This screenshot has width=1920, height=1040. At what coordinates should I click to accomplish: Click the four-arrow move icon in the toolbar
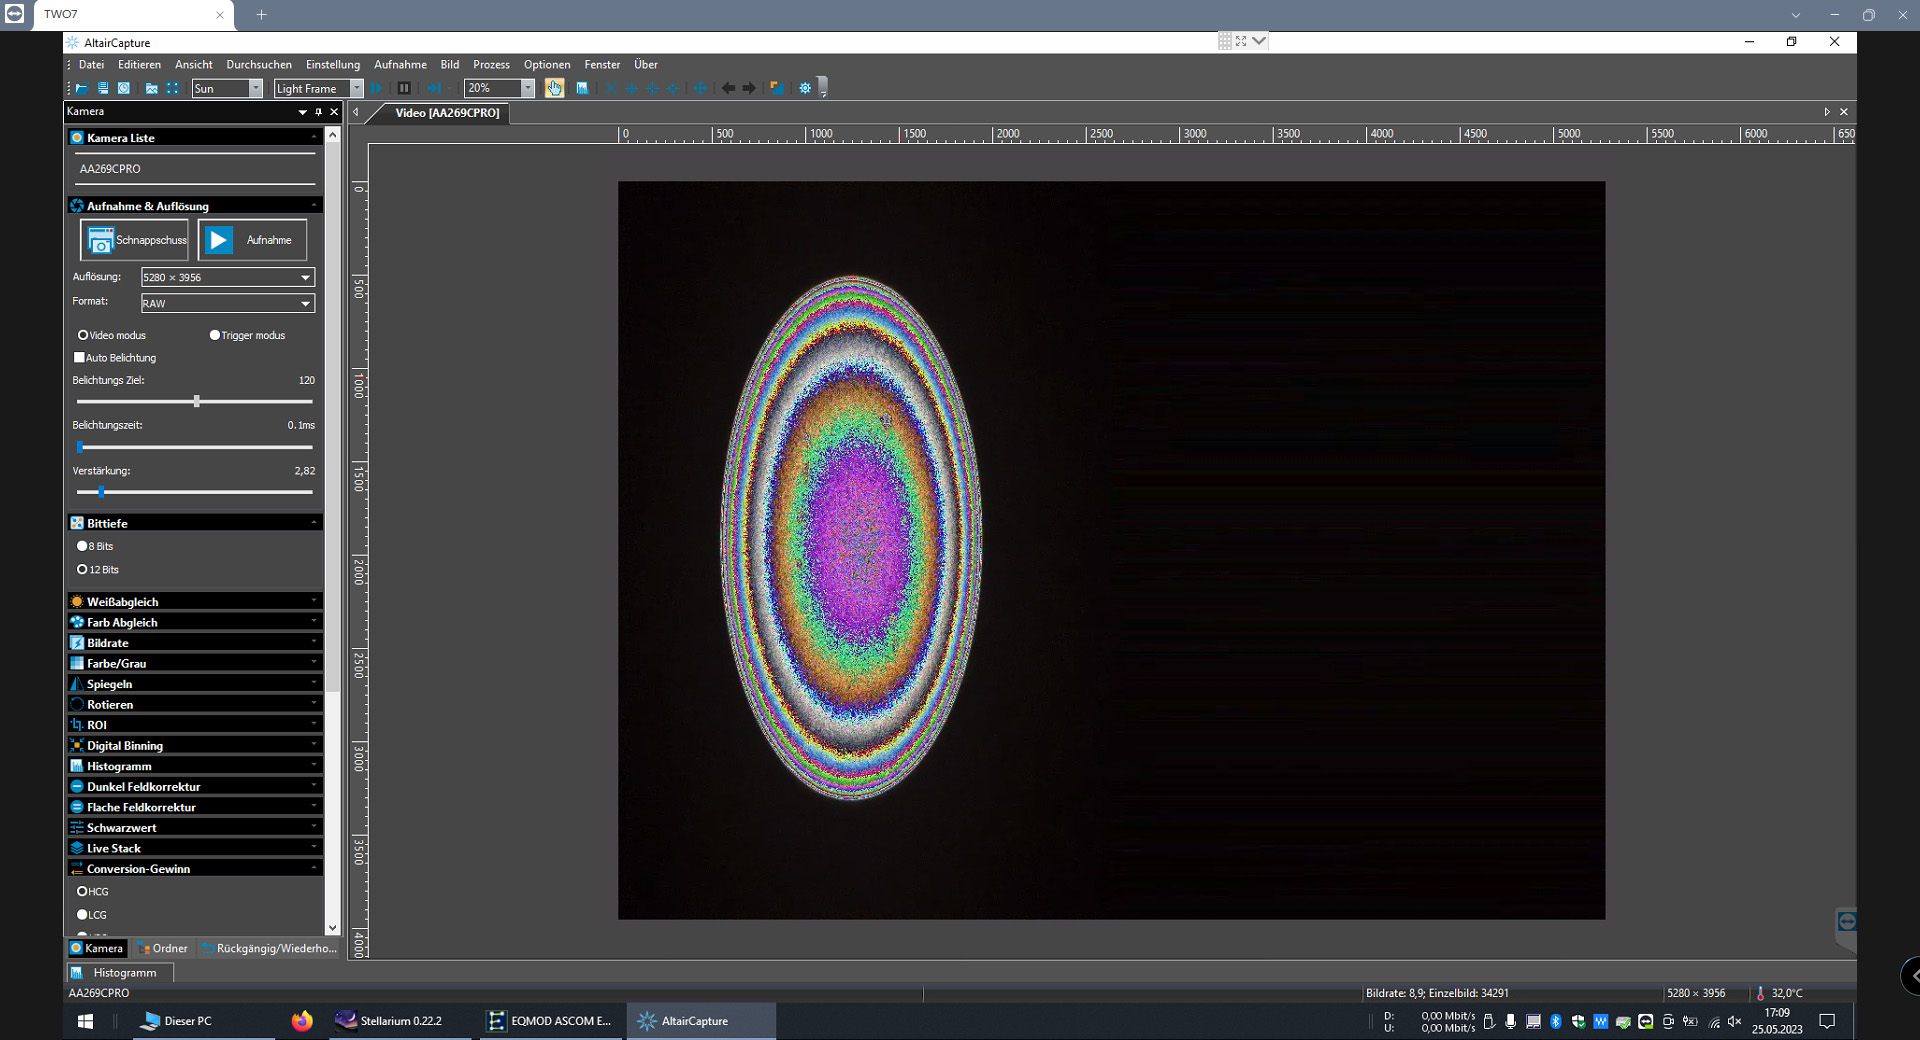700,88
